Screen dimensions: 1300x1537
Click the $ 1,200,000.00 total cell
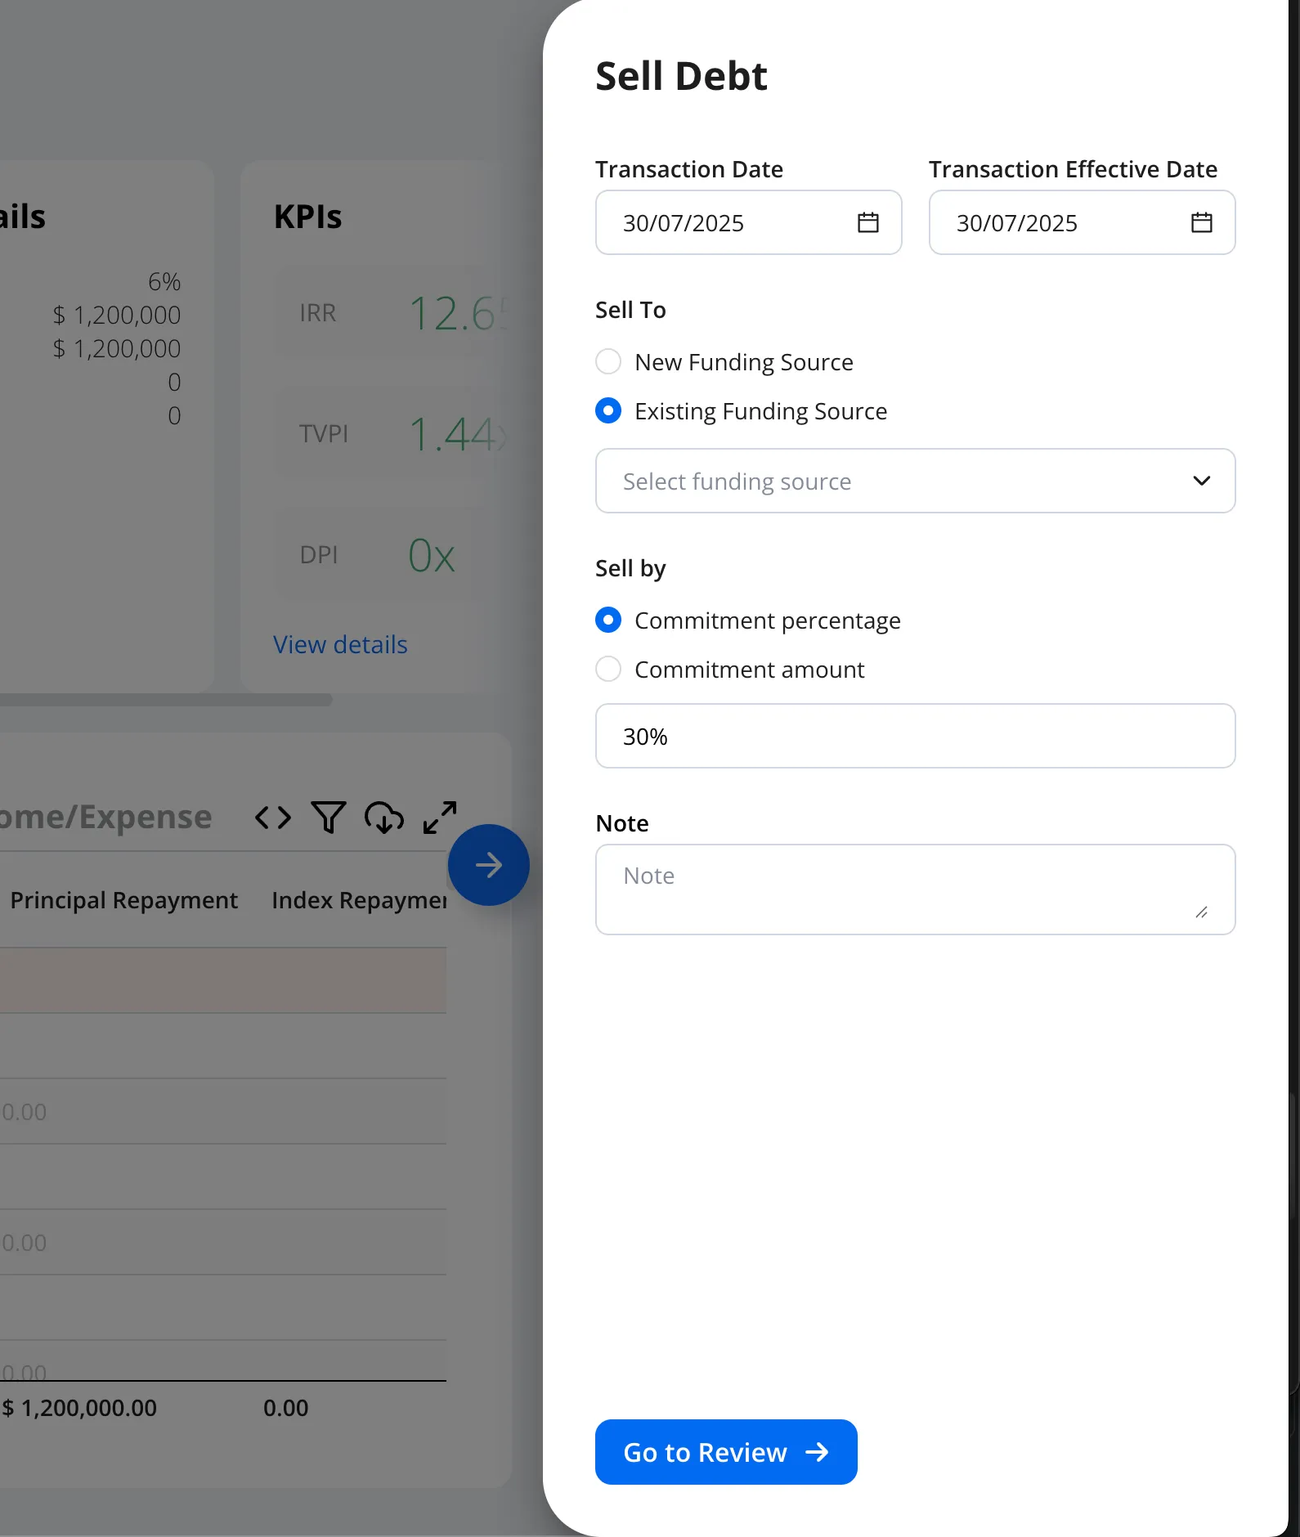click(79, 1408)
